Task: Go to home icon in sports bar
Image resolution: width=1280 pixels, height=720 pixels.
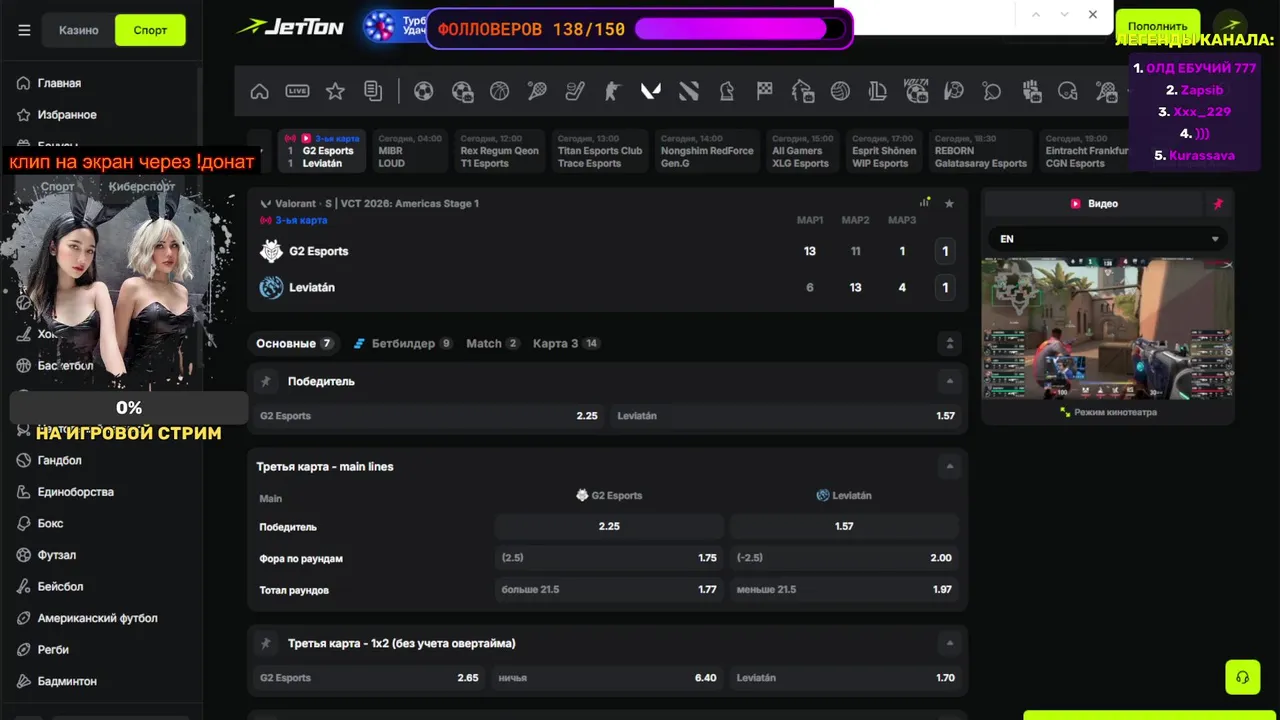Action: 259,91
